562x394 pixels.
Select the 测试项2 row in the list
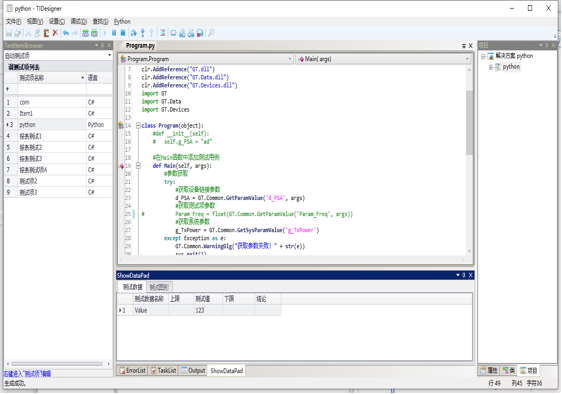[58, 181]
